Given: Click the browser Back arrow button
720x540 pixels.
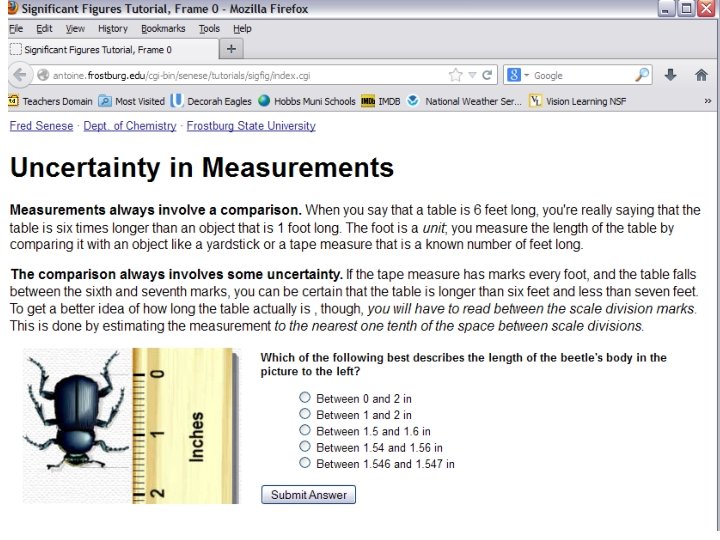Looking at the screenshot, I should click(20, 75).
